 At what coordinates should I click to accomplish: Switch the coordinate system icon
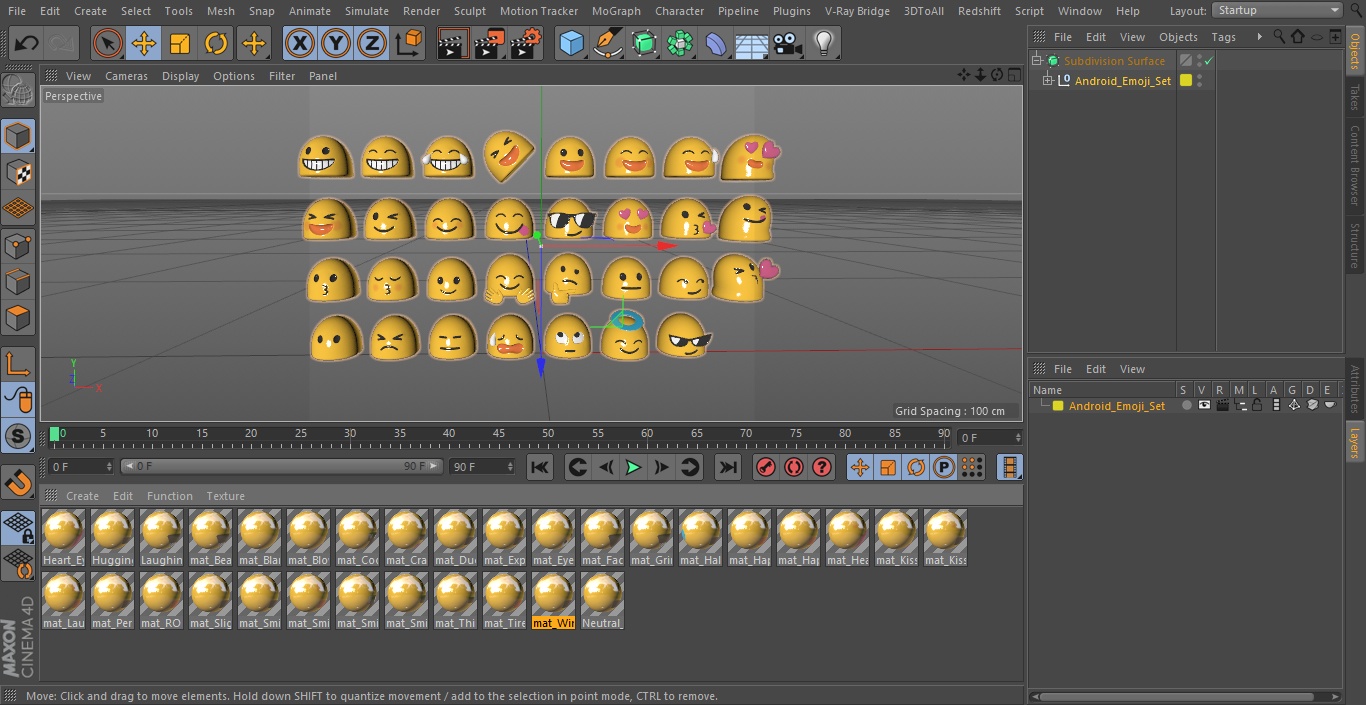tap(409, 44)
